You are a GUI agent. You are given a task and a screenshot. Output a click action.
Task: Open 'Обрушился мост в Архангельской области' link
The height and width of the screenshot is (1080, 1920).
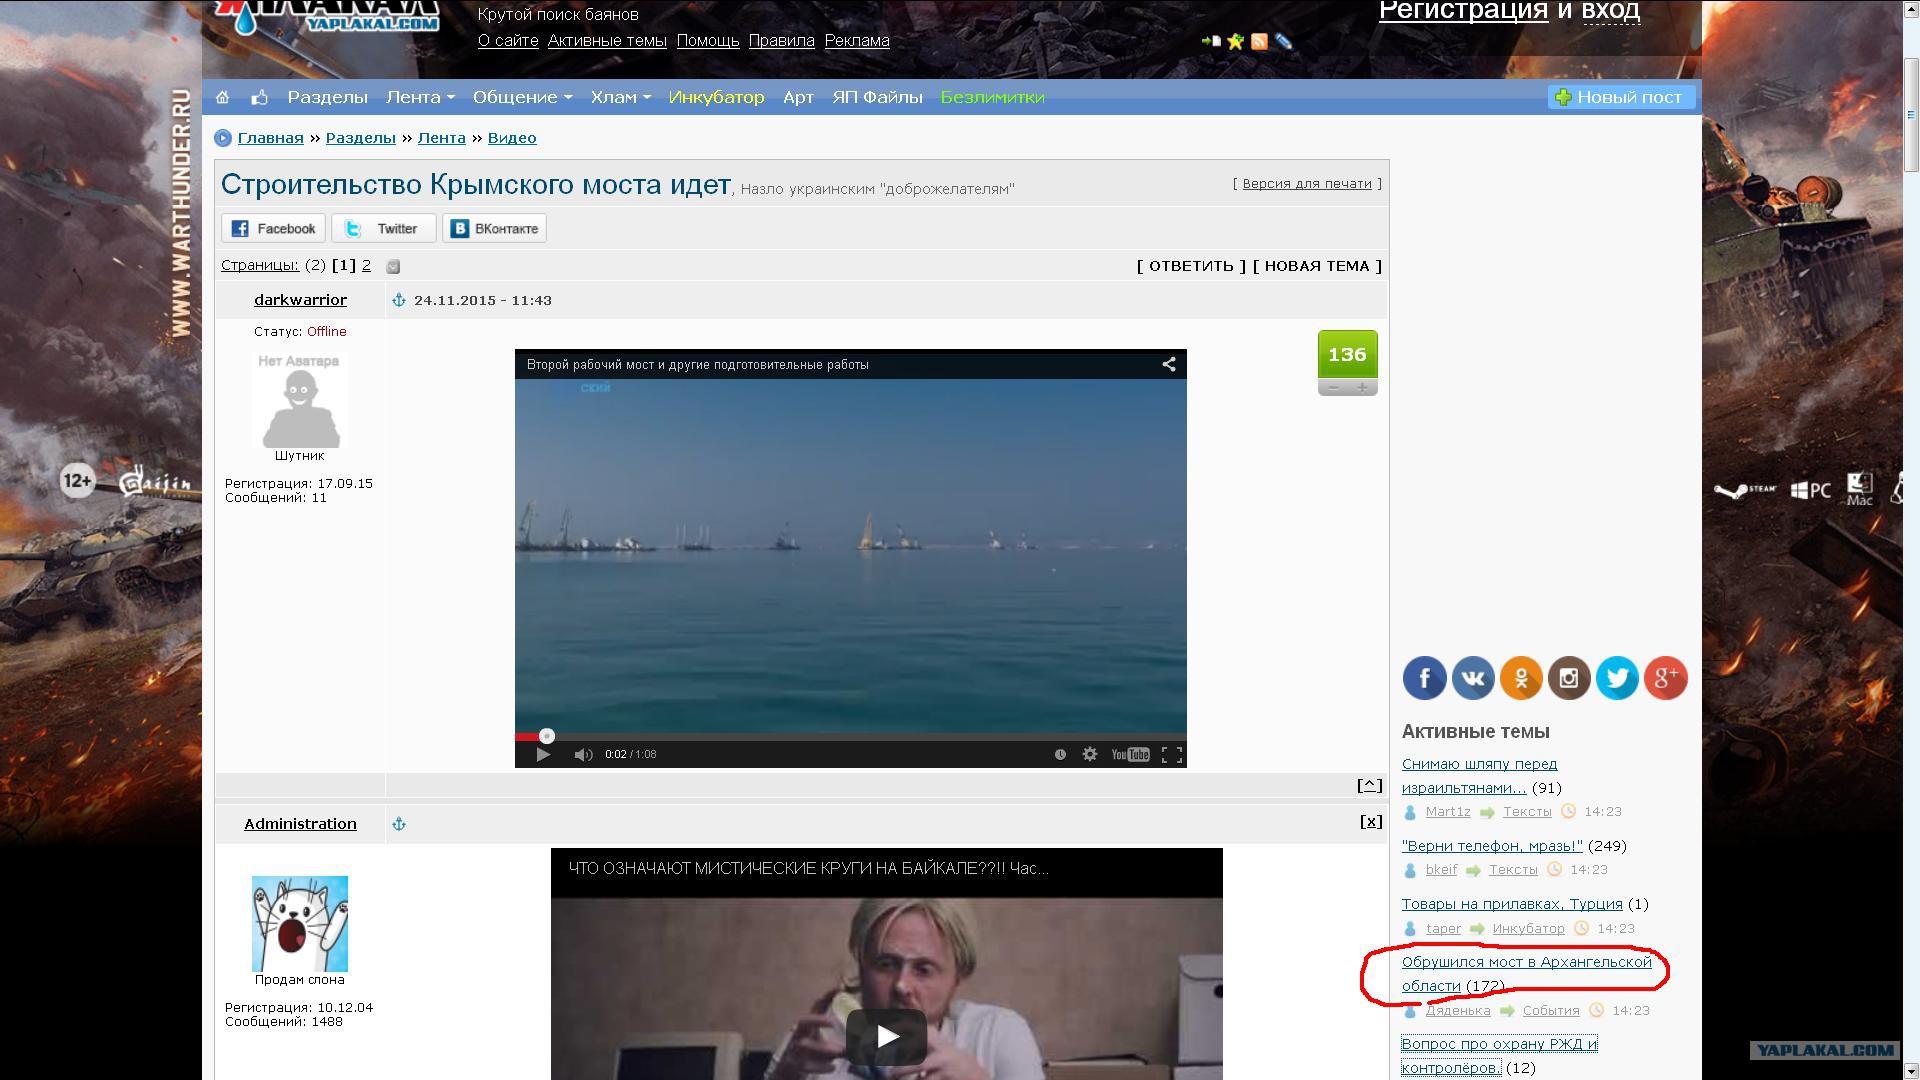point(1526,962)
